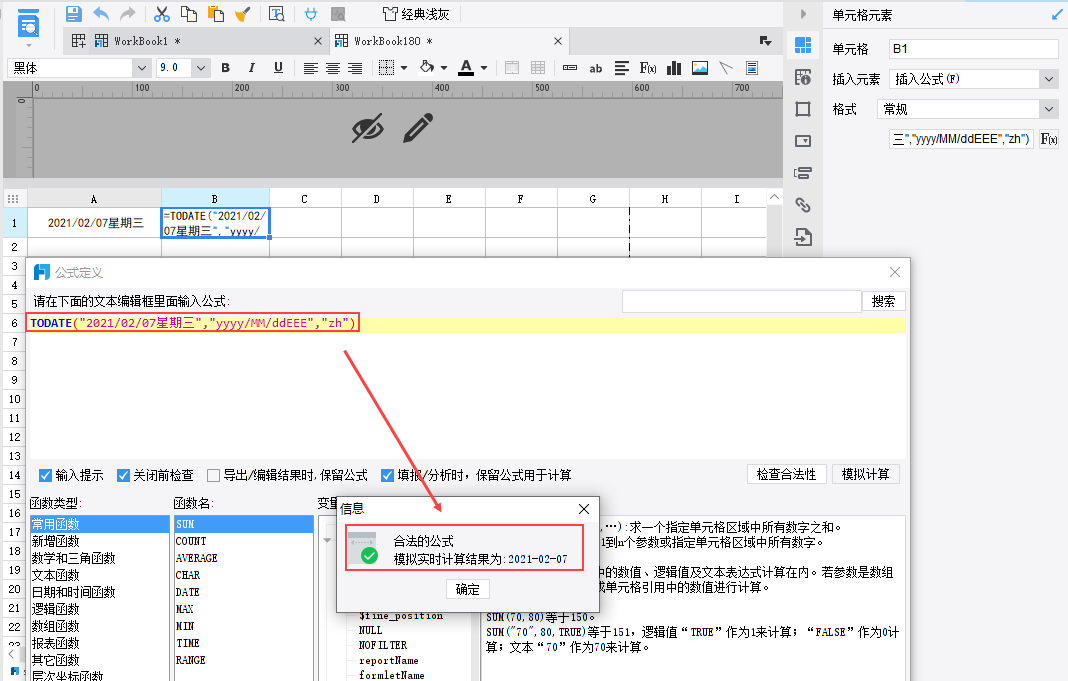Close the WorkBook1 tab

(x=317, y=42)
